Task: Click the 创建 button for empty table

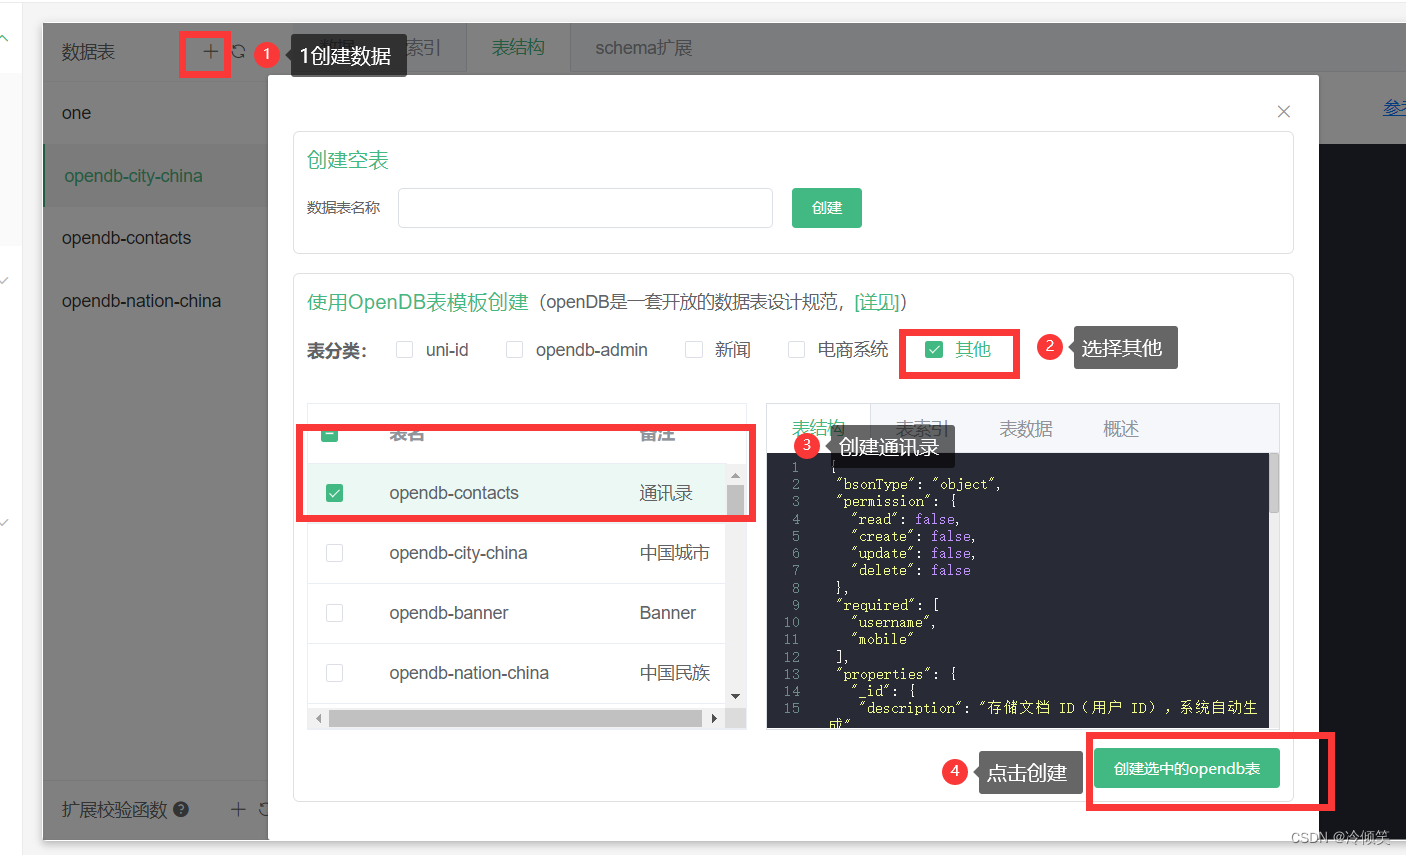Action: point(827,208)
